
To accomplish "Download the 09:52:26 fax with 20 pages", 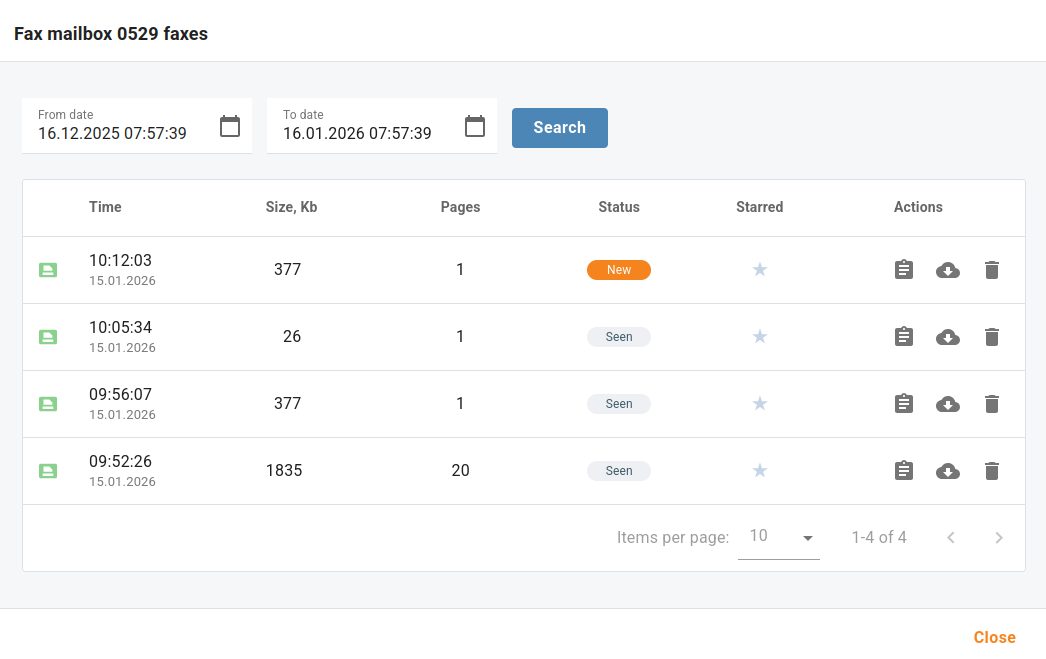I will click(947, 471).
